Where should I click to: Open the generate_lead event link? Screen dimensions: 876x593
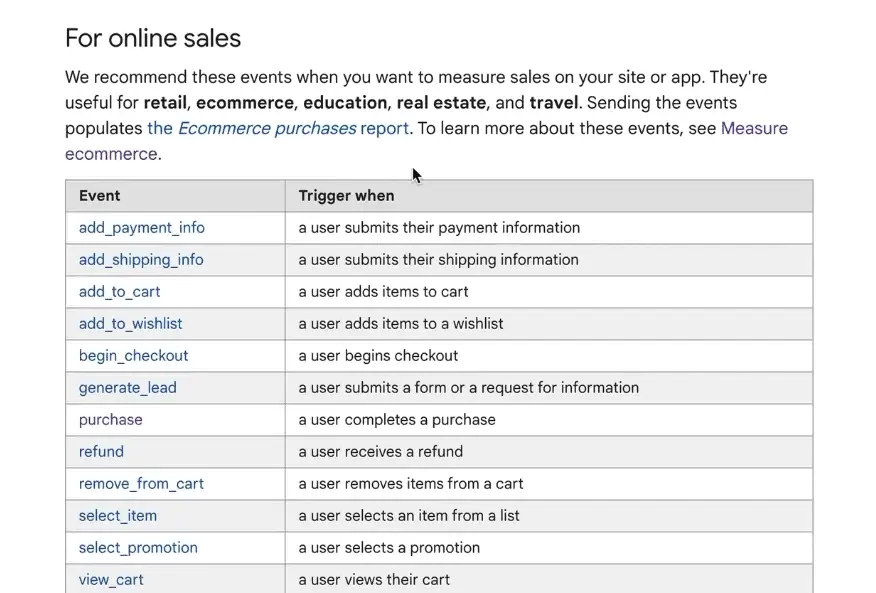tap(127, 387)
